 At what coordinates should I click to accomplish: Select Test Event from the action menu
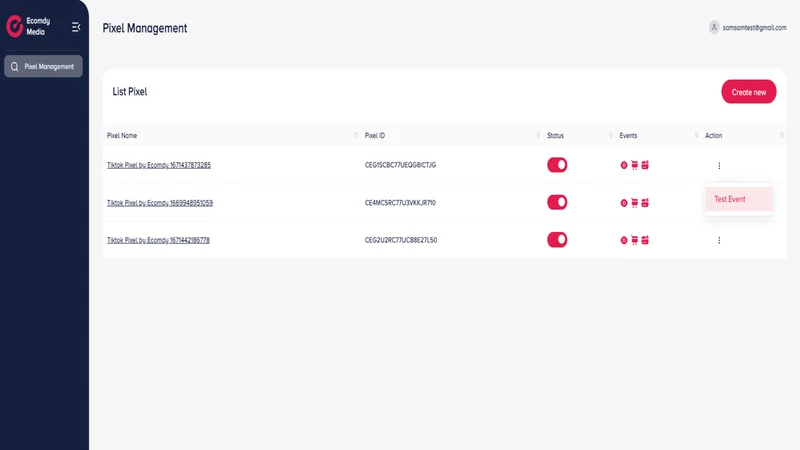click(739, 199)
